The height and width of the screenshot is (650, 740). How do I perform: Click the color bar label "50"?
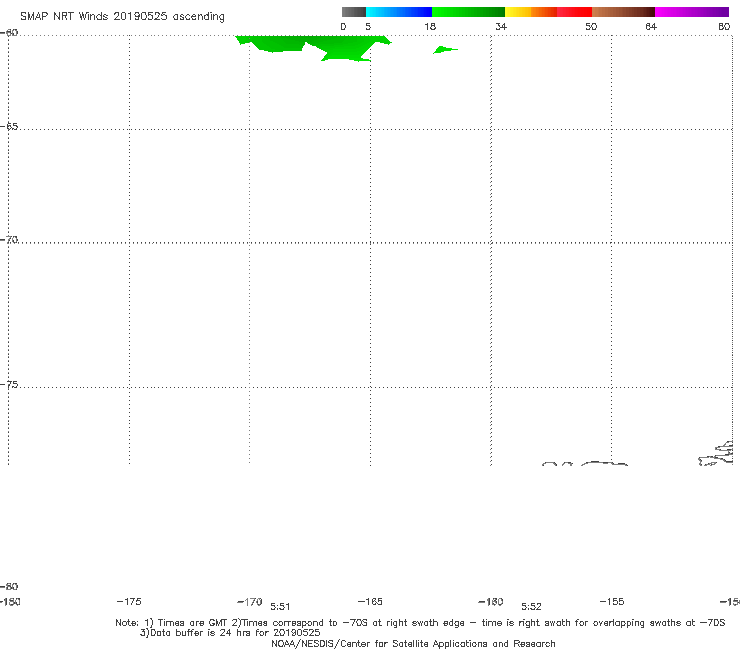point(591,26)
